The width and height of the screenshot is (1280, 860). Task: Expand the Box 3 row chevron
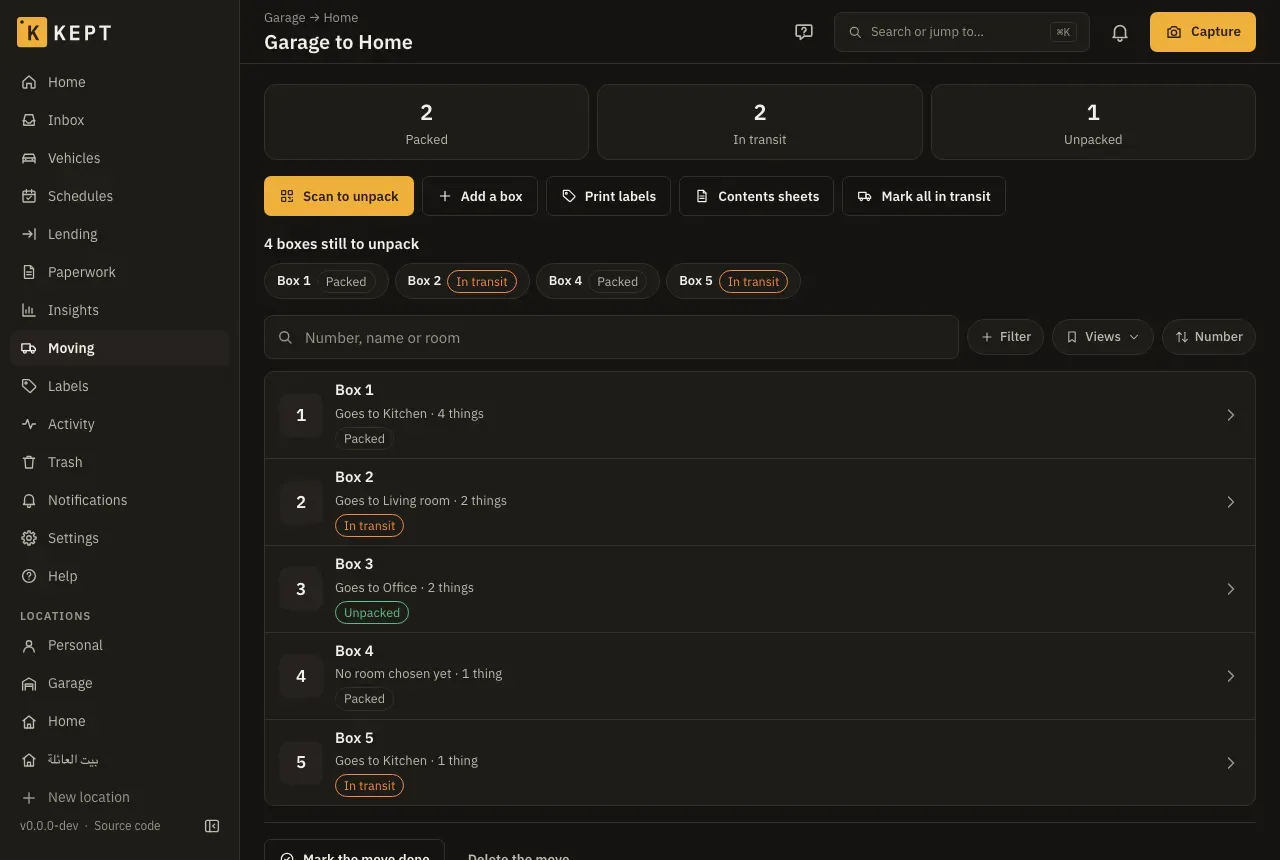[x=1231, y=589]
